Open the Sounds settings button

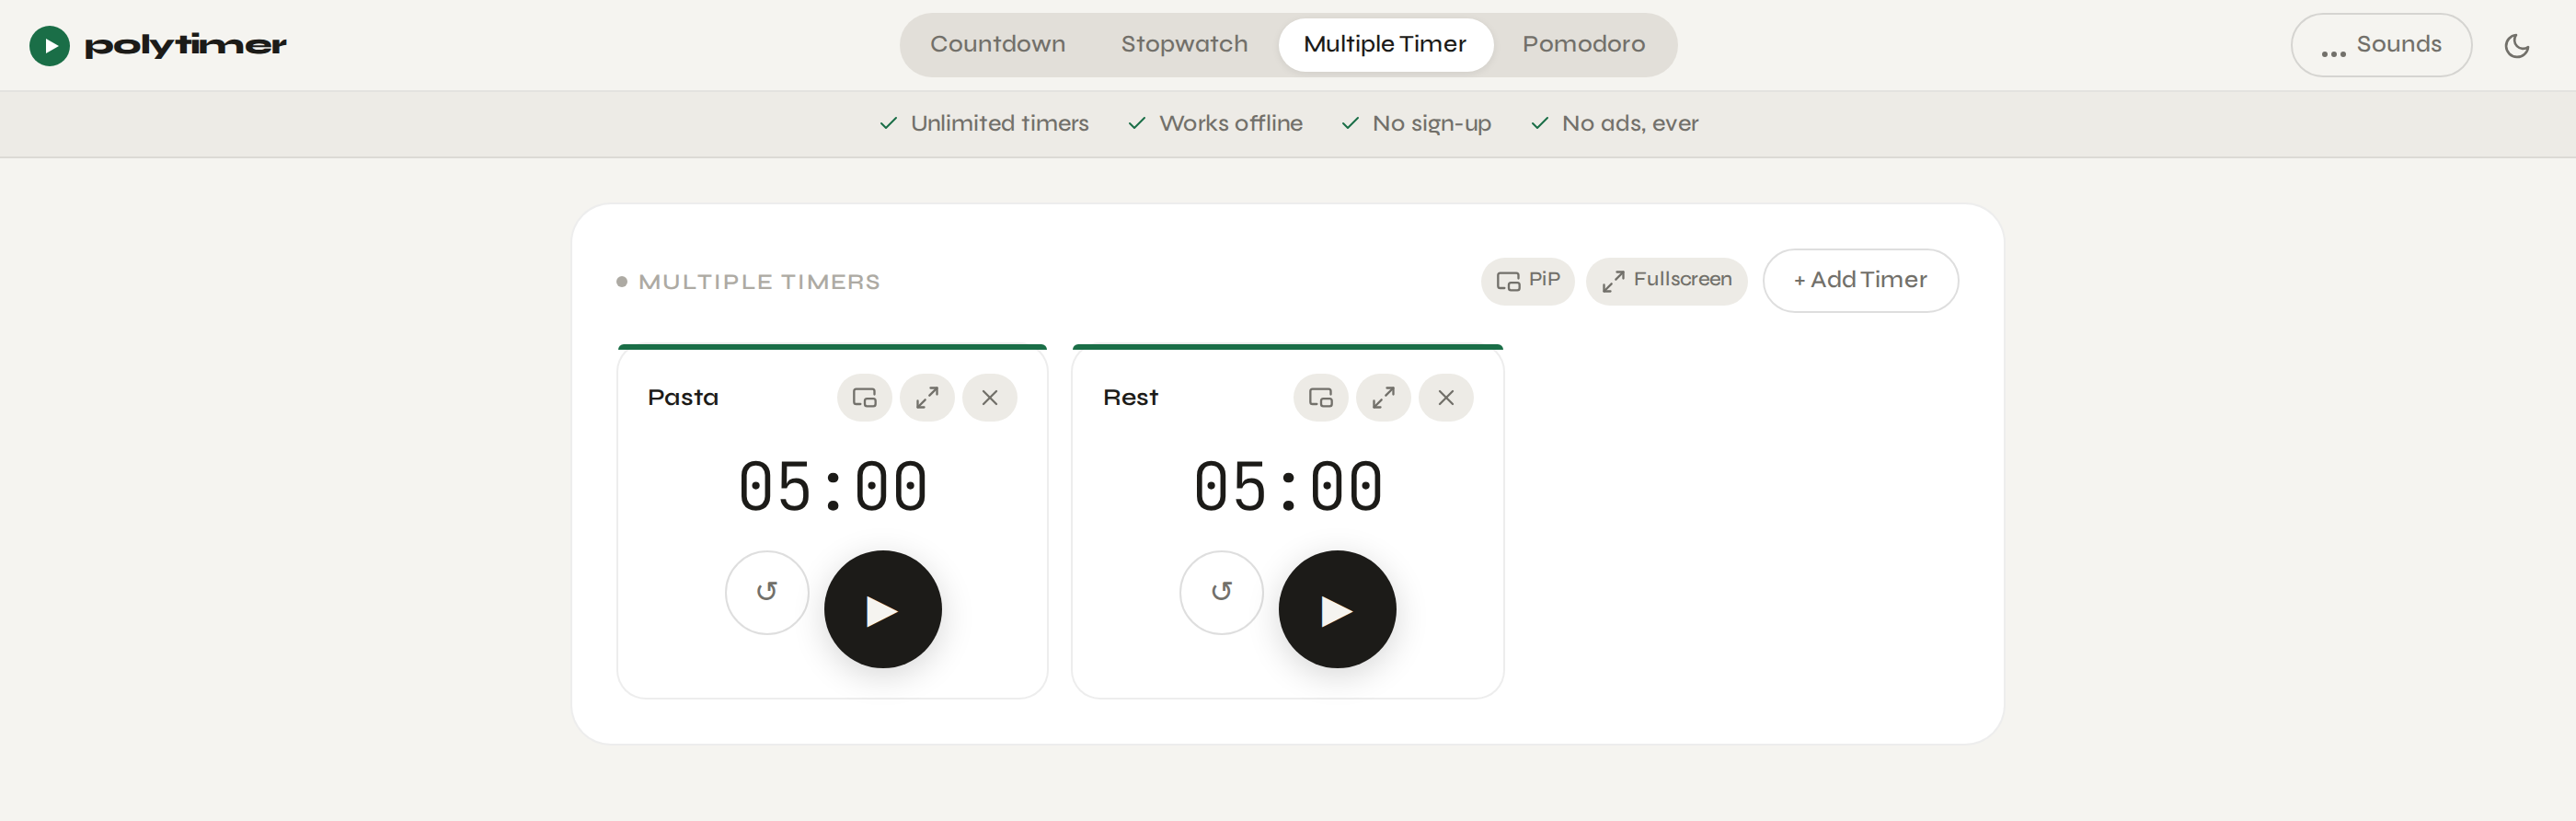[2380, 45]
